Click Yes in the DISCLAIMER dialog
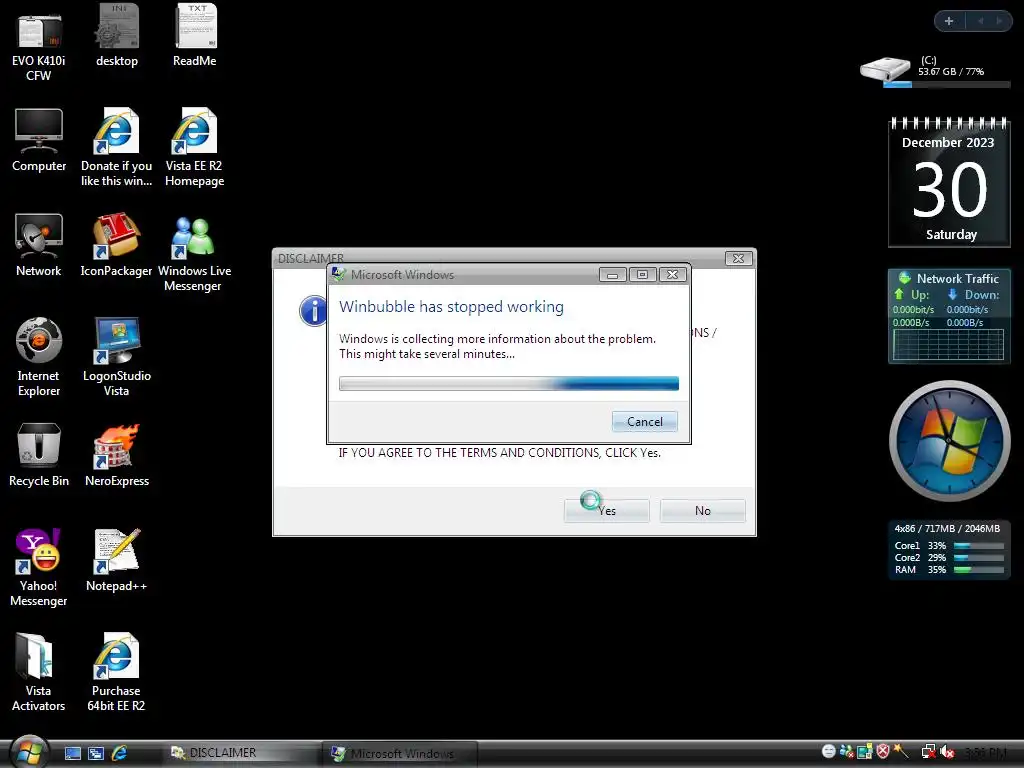 (x=607, y=511)
